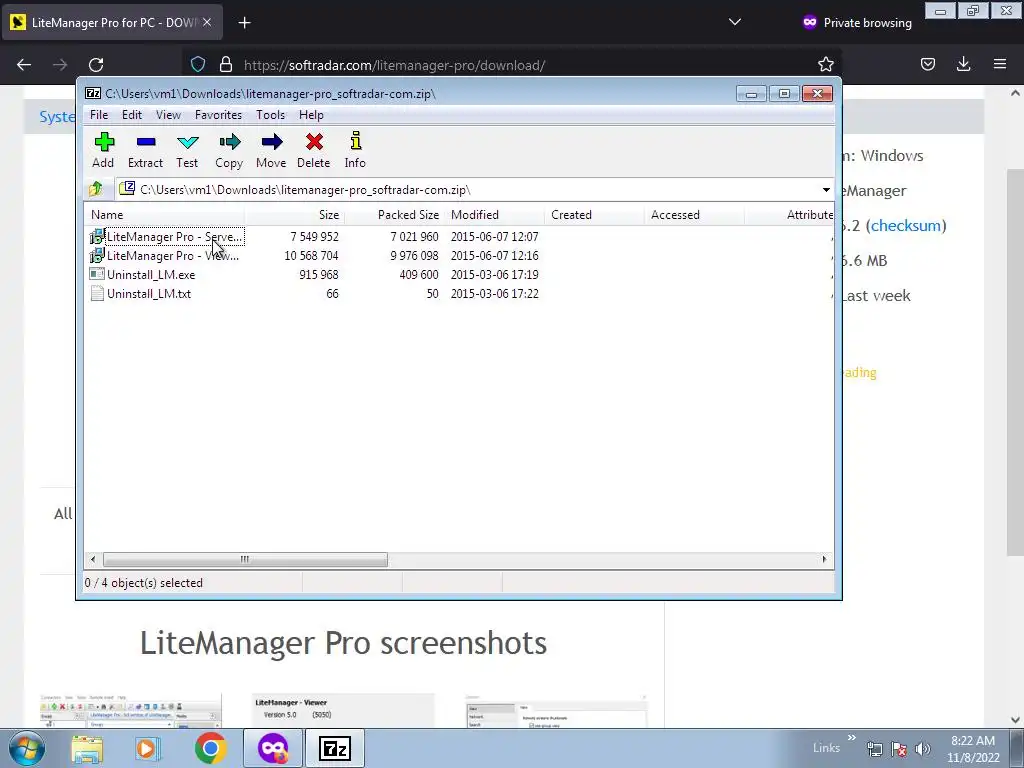This screenshot has height=768, width=1024.
Task: Click the network tray icon
Action: (x=874, y=749)
